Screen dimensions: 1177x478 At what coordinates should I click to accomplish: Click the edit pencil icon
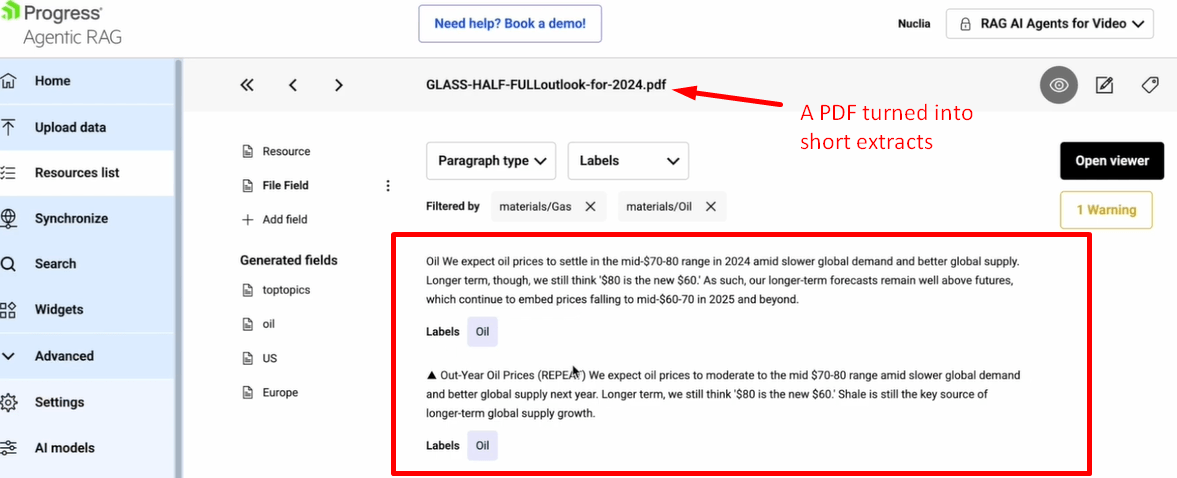tap(1104, 85)
